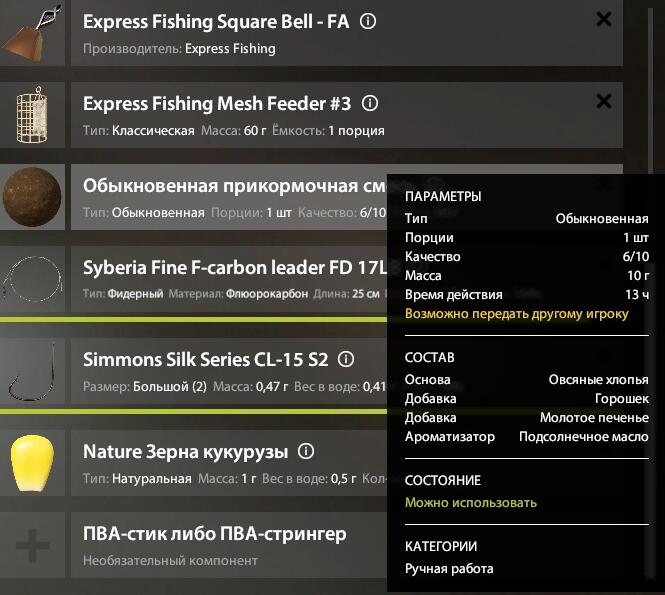Click the Nature Зерна кукурузы title
Image resolution: width=665 pixels, height=595 pixels.
tap(186, 452)
